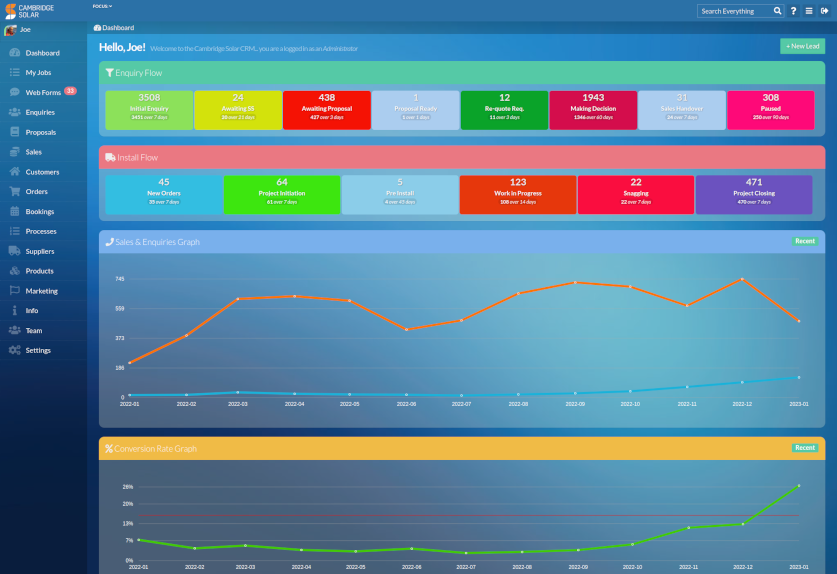Screen dimensions: 837x574
Task: Open the Awaiting Proposal 438 tile
Action: 327,110
